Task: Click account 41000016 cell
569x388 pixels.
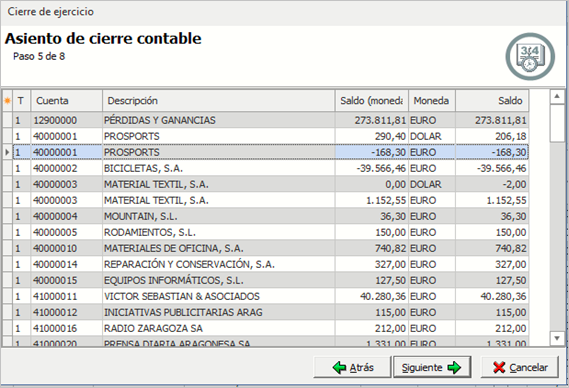Action: [67, 328]
